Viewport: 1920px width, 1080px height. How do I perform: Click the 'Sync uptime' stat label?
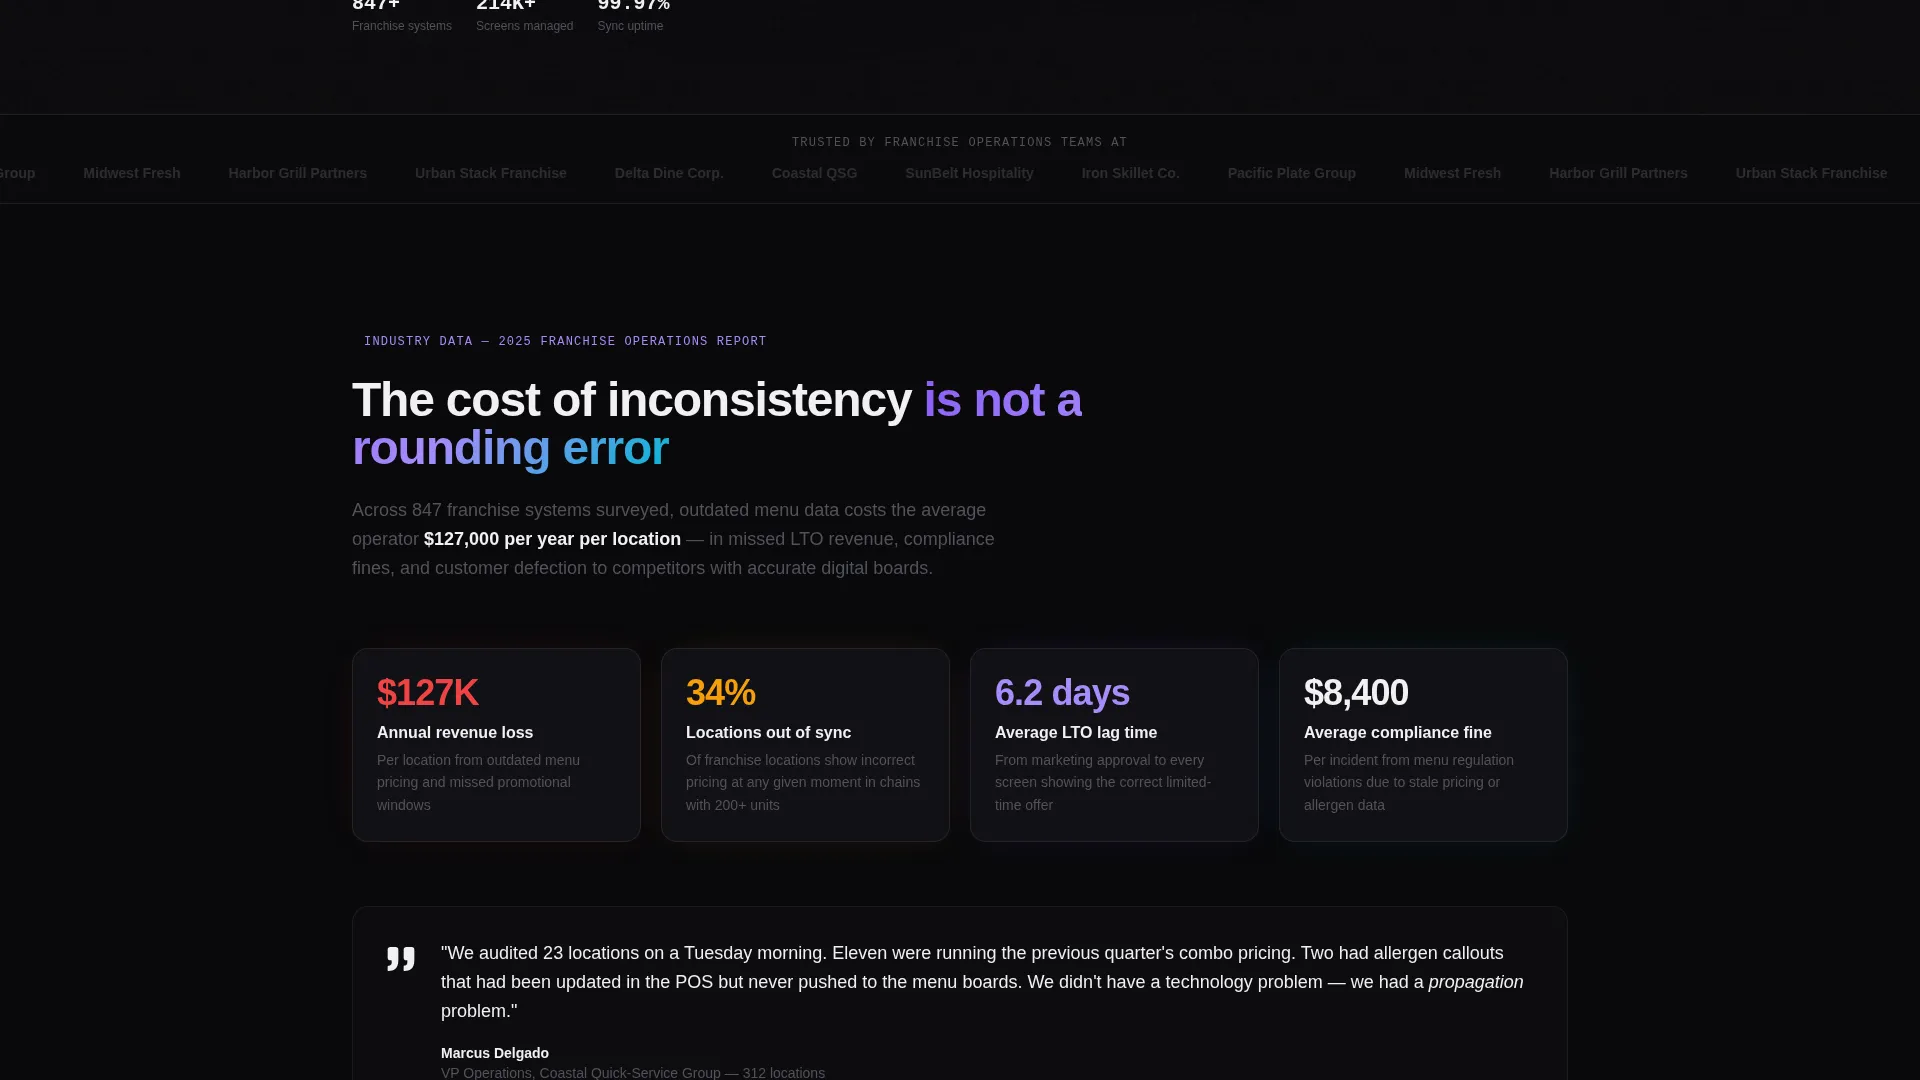click(630, 26)
